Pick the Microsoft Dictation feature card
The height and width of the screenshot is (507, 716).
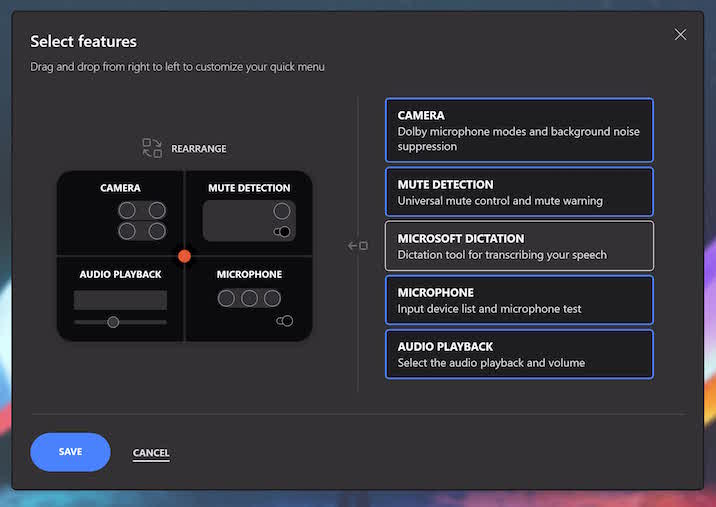(519, 246)
